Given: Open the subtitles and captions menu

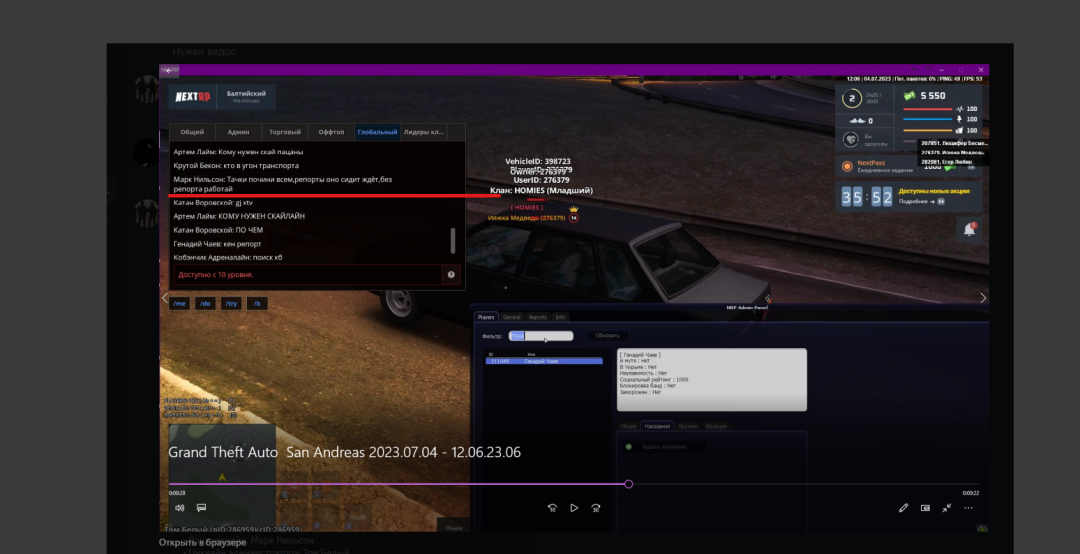Looking at the screenshot, I should pyautogui.click(x=201, y=508).
